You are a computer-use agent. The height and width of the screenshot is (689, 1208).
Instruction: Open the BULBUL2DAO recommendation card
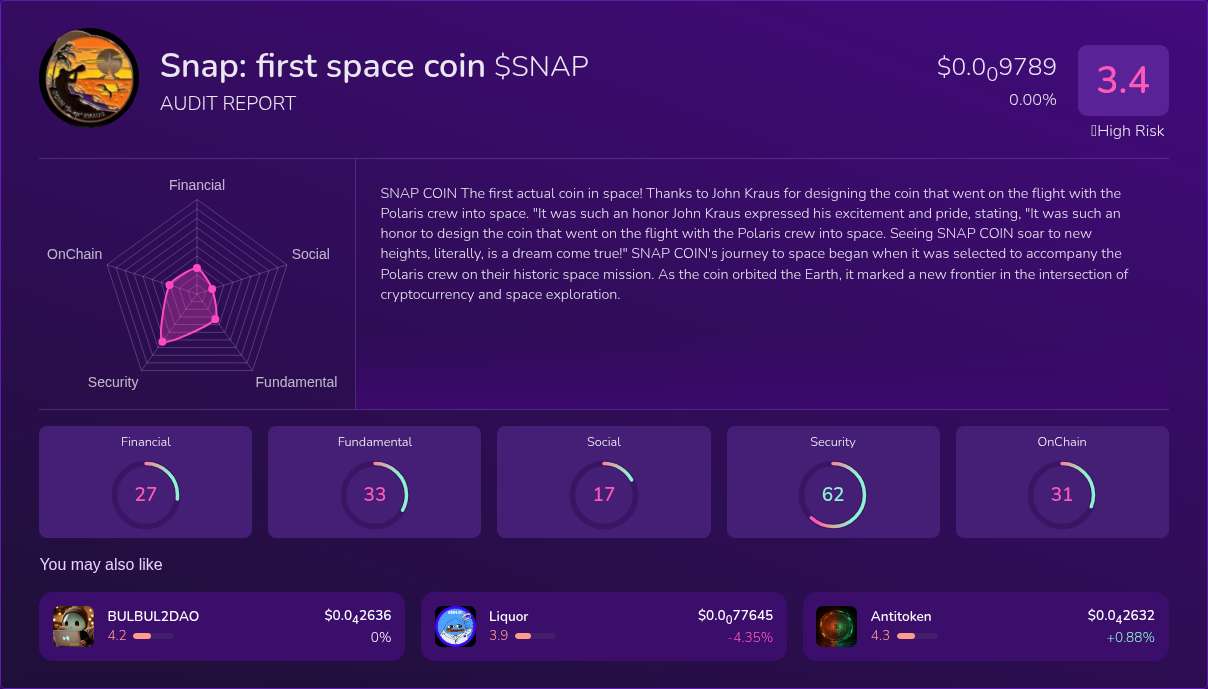coord(222,626)
